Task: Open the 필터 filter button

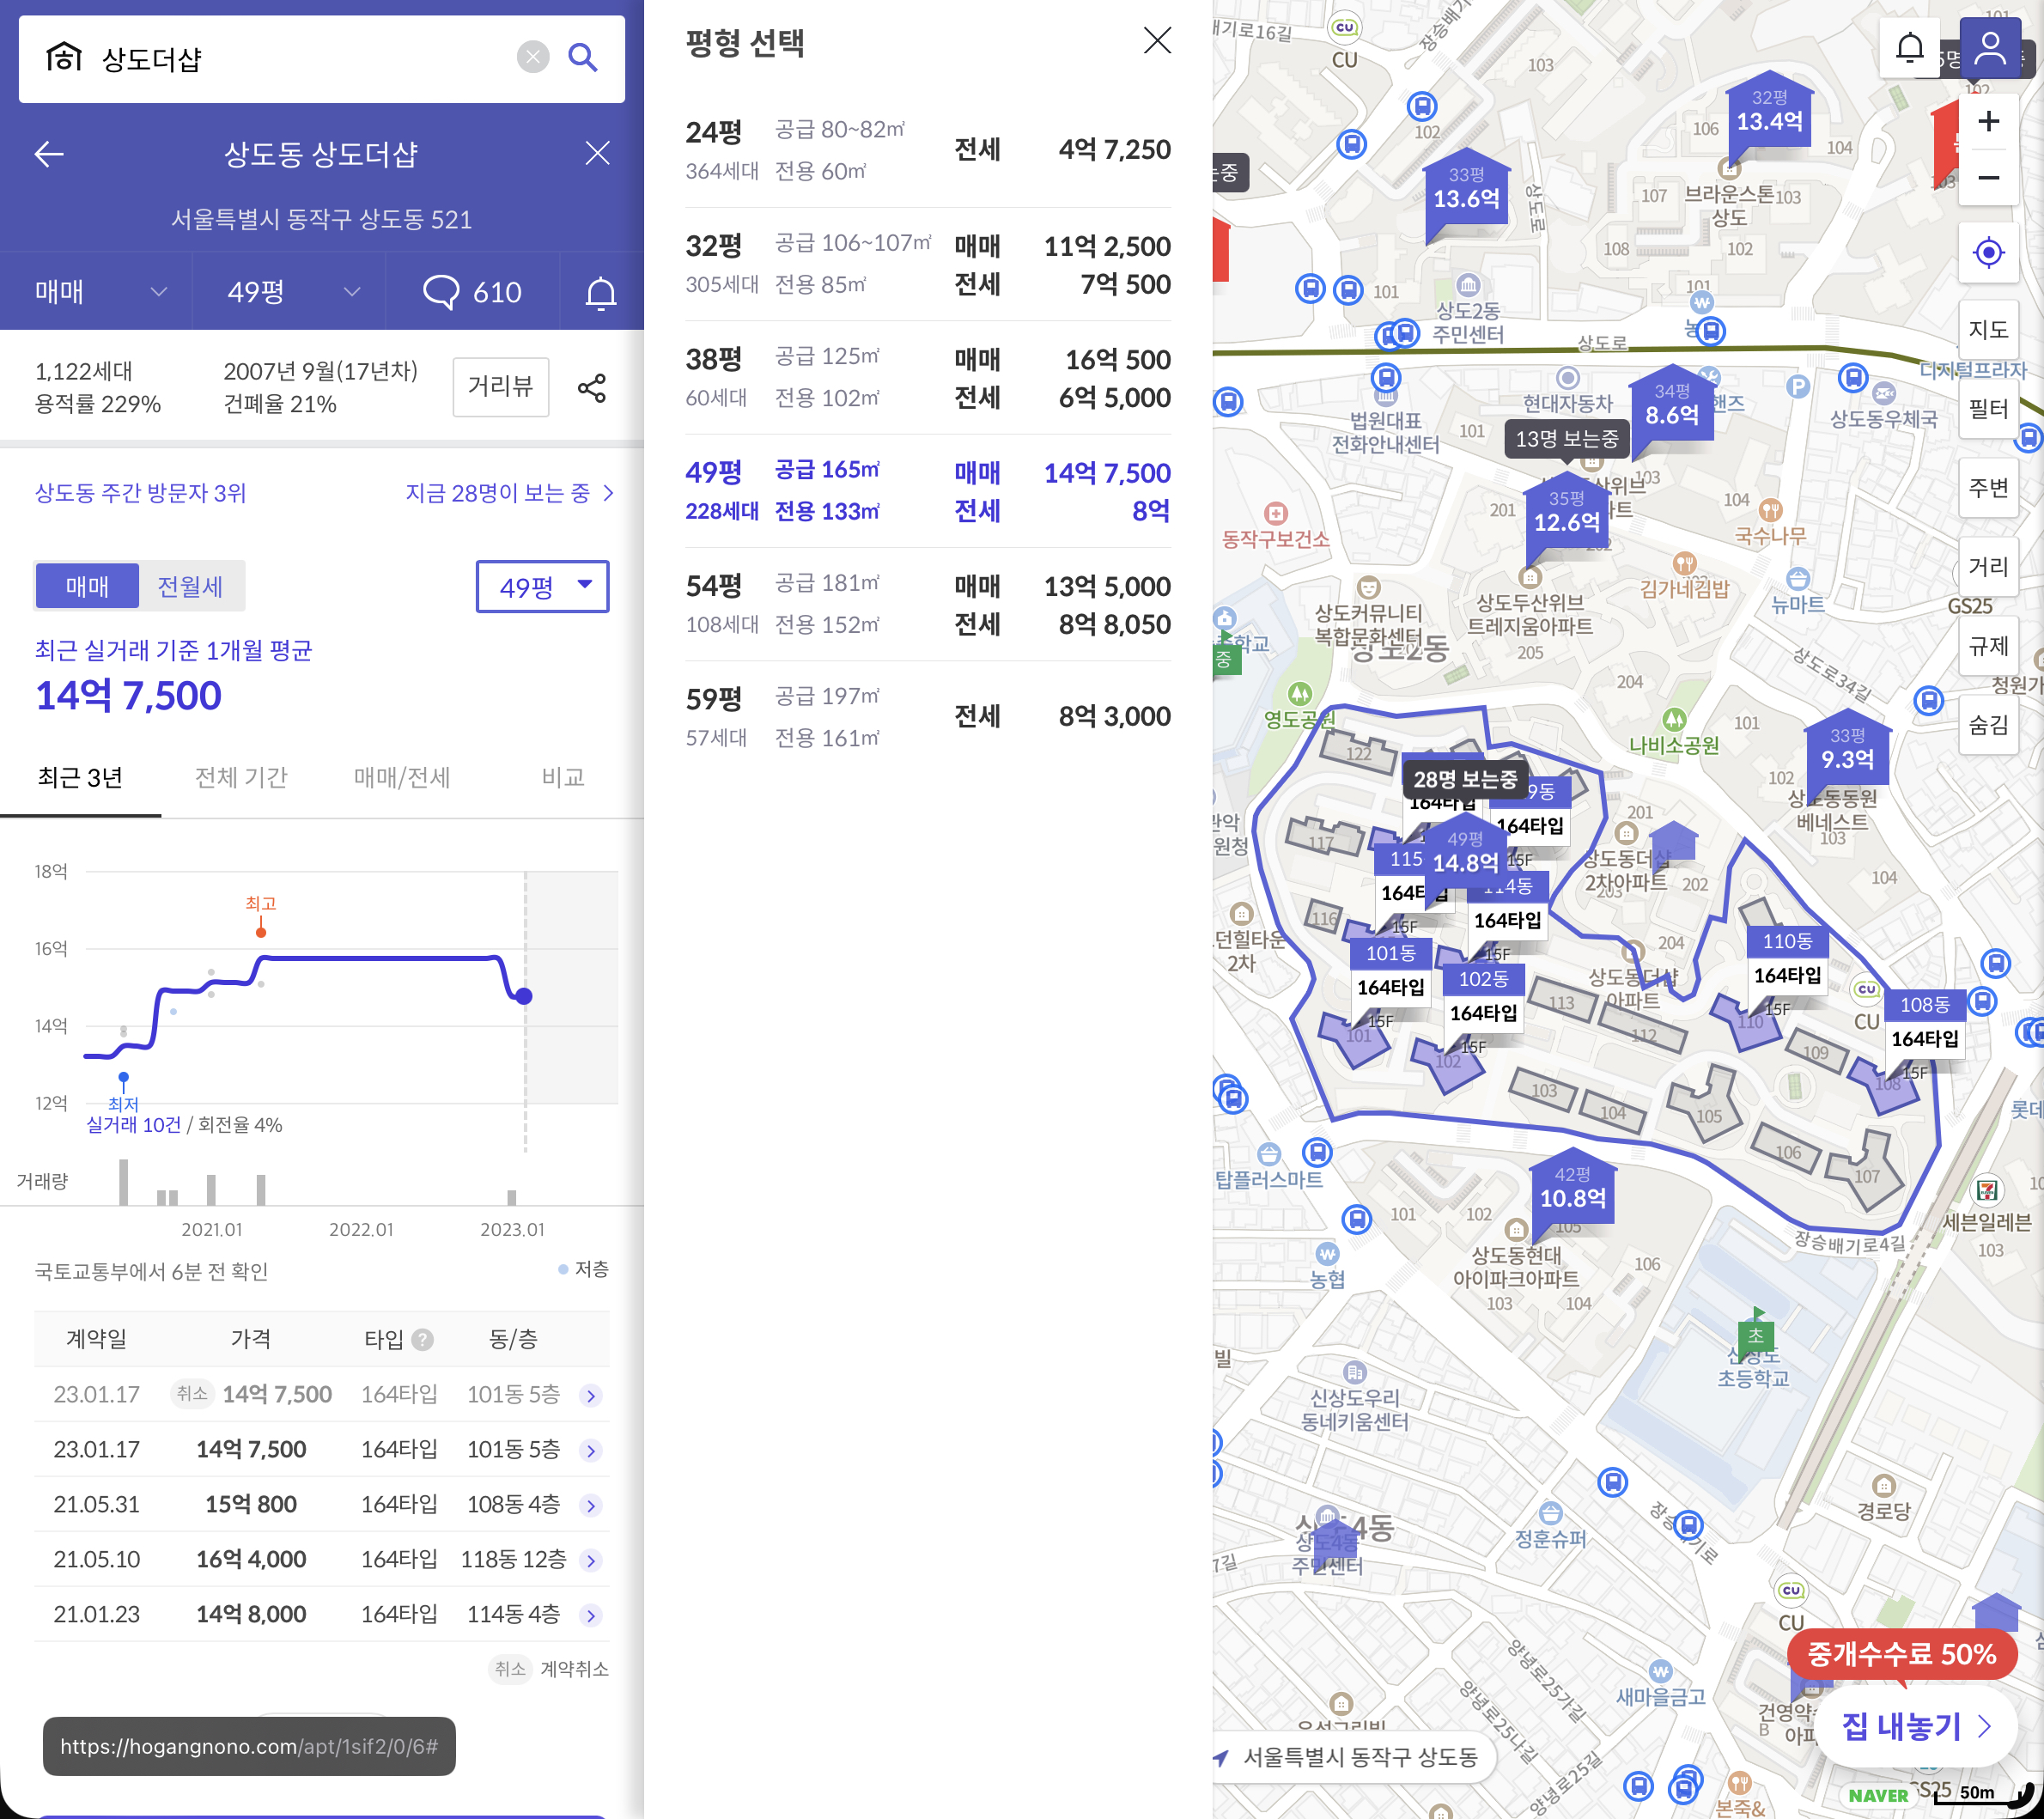Action: point(1989,409)
